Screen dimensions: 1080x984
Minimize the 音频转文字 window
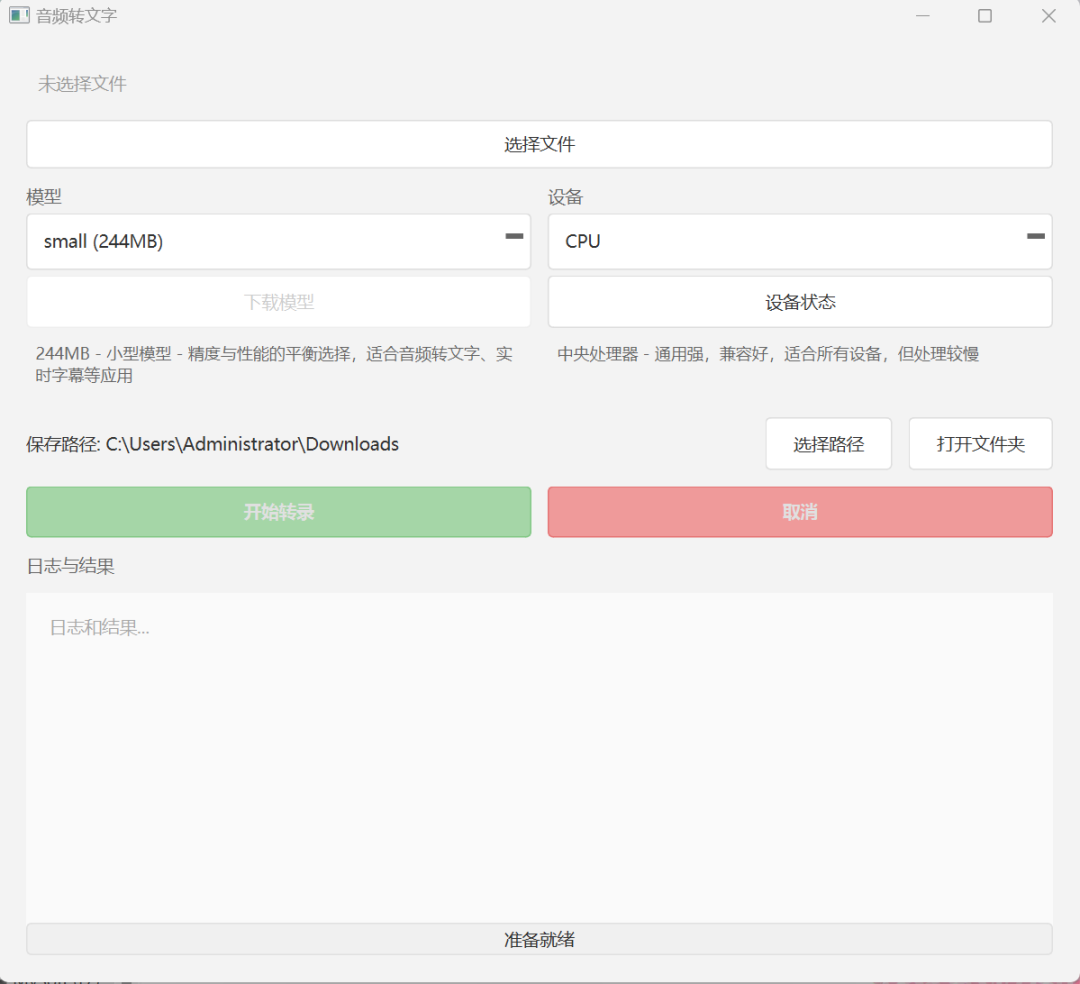(x=922, y=16)
